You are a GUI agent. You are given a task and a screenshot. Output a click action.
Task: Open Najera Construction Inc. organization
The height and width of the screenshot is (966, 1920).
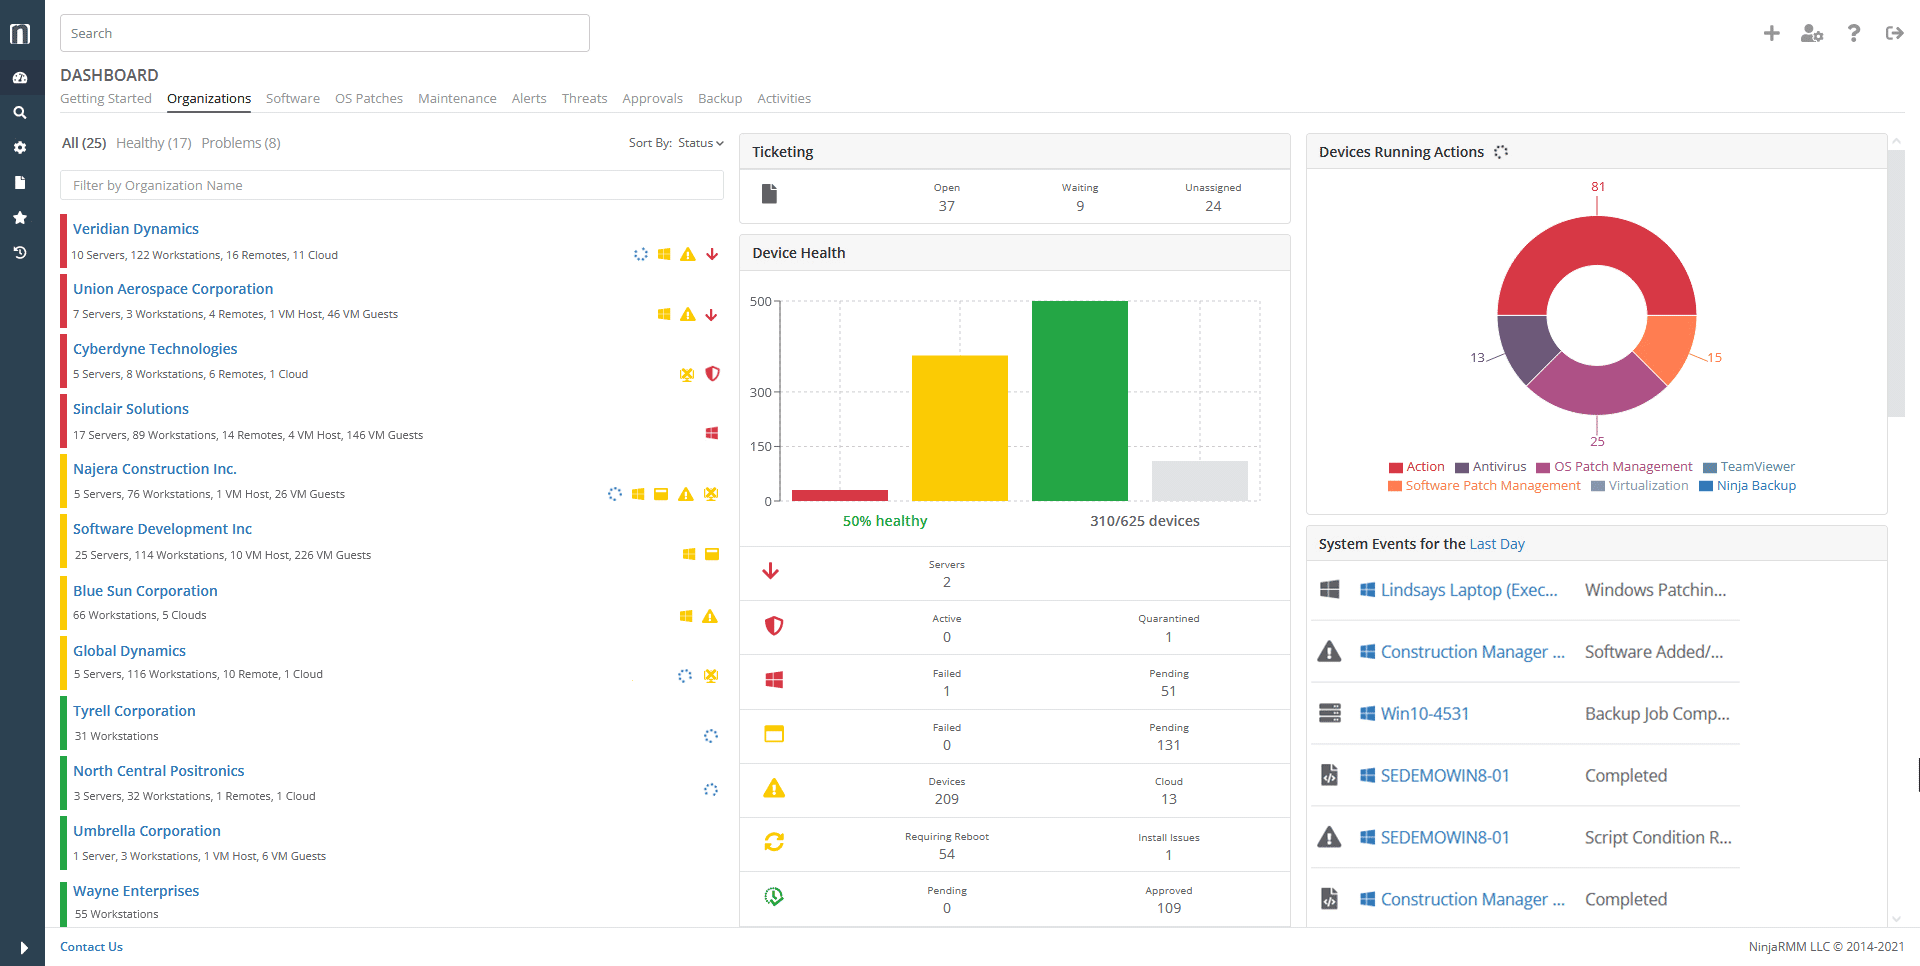click(155, 469)
